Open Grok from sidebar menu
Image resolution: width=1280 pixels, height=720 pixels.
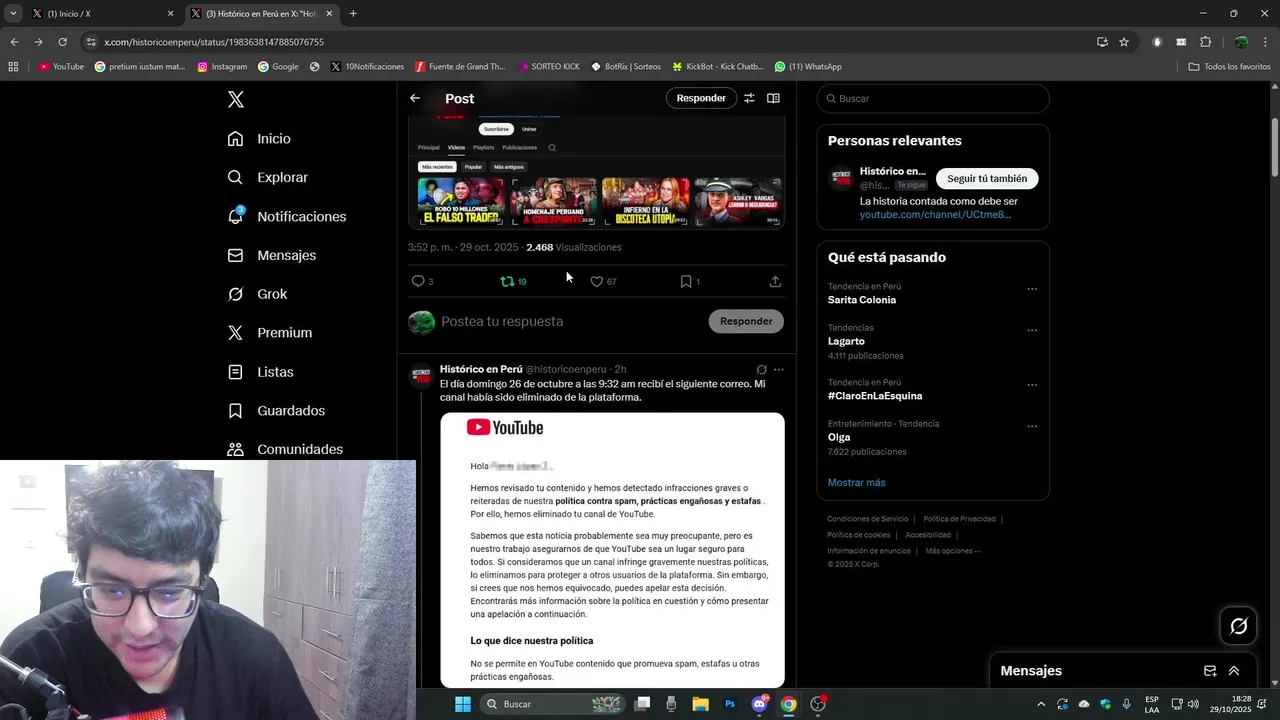pos(257,294)
